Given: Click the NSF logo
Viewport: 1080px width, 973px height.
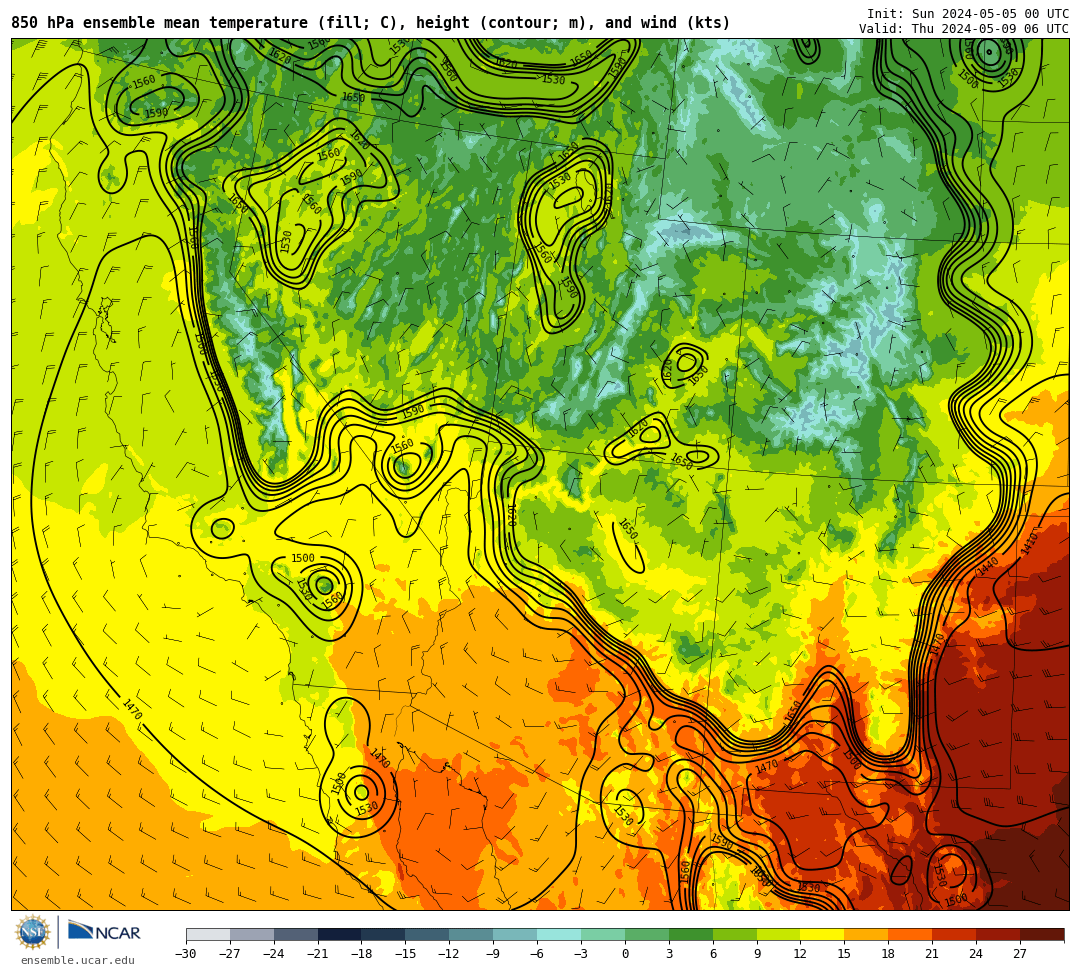Looking at the screenshot, I should click(x=32, y=933).
